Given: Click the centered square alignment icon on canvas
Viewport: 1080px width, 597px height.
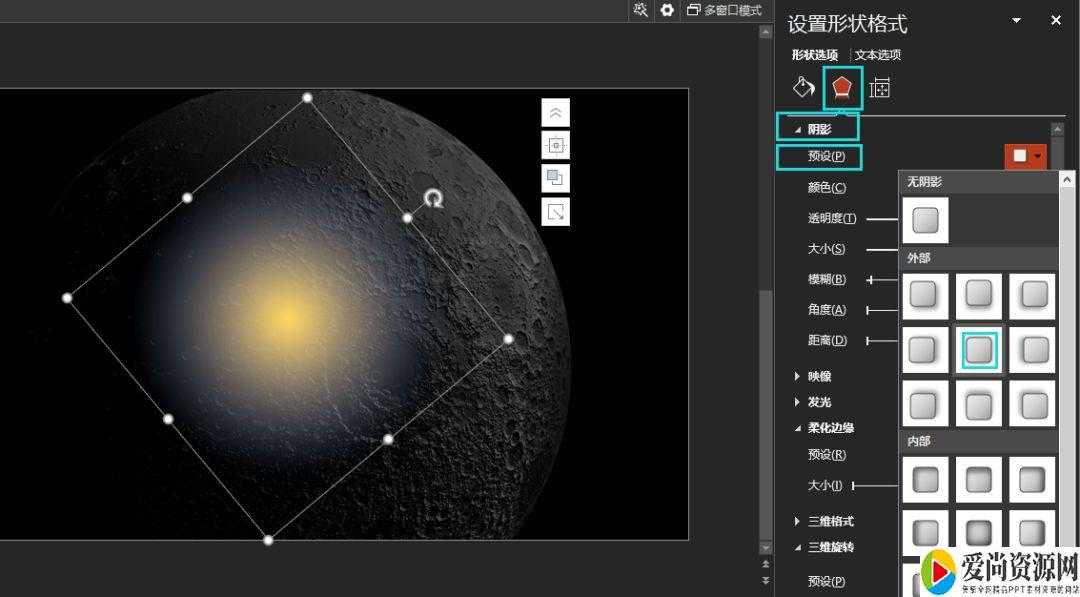Looking at the screenshot, I should [556, 146].
